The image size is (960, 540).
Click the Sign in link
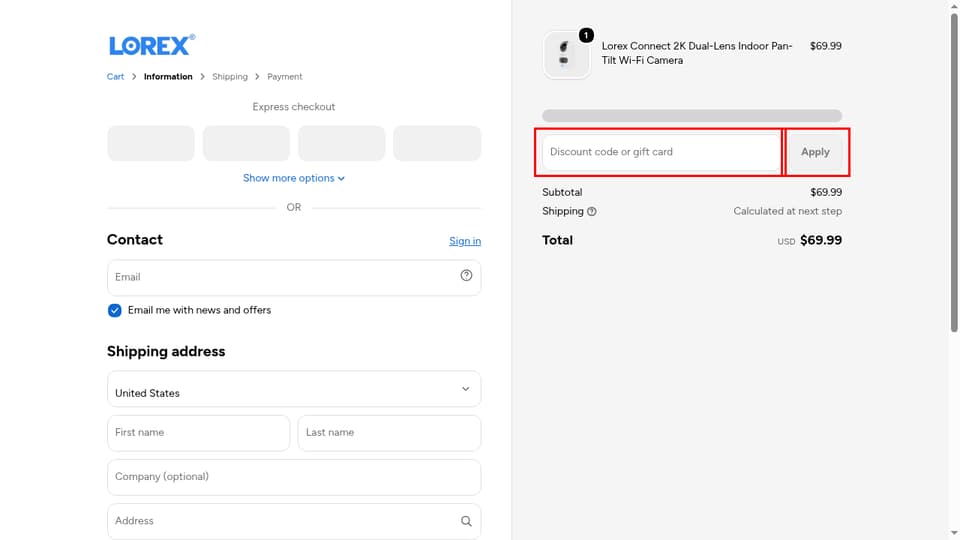pyautogui.click(x=465, y=241)
